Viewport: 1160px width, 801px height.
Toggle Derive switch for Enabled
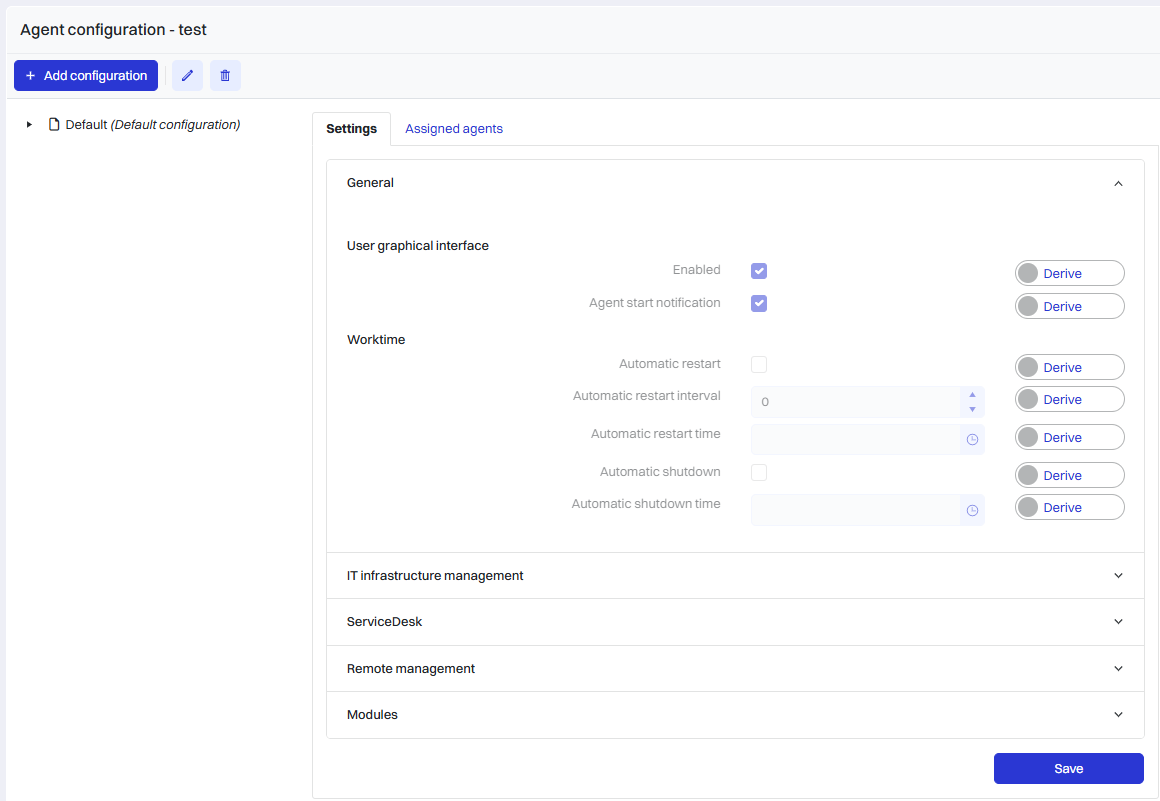(1069, 273)
